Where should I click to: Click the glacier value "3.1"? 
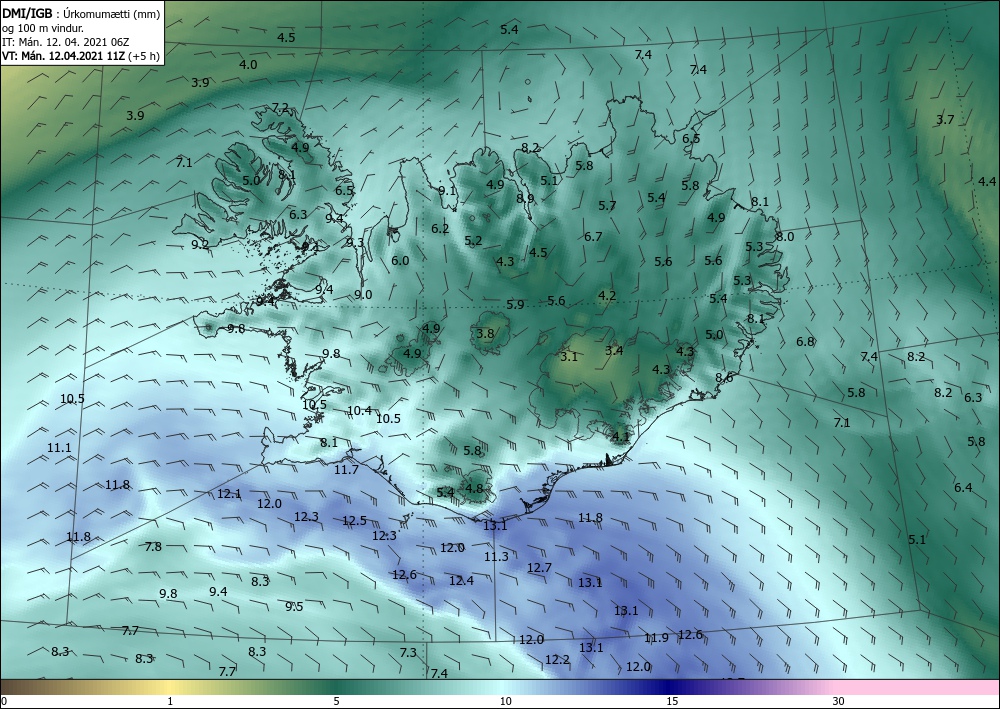569,356
